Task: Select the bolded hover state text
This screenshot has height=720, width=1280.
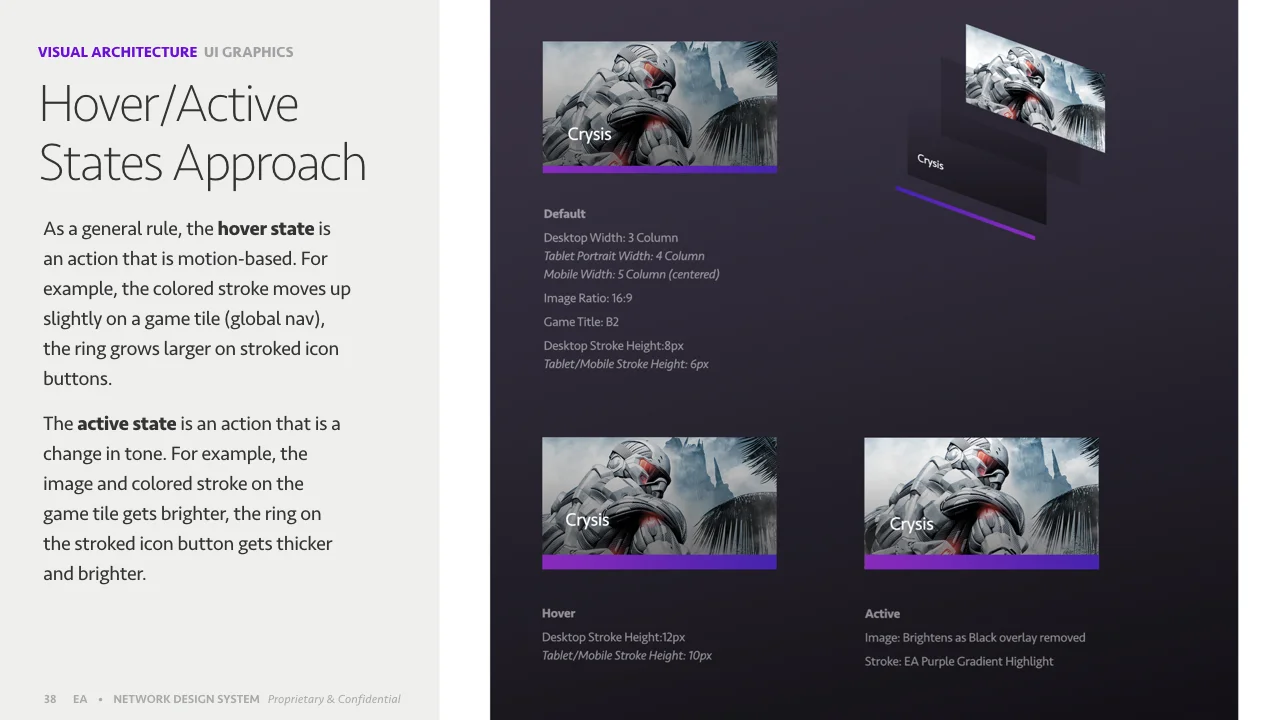Action: pos(268,228)
